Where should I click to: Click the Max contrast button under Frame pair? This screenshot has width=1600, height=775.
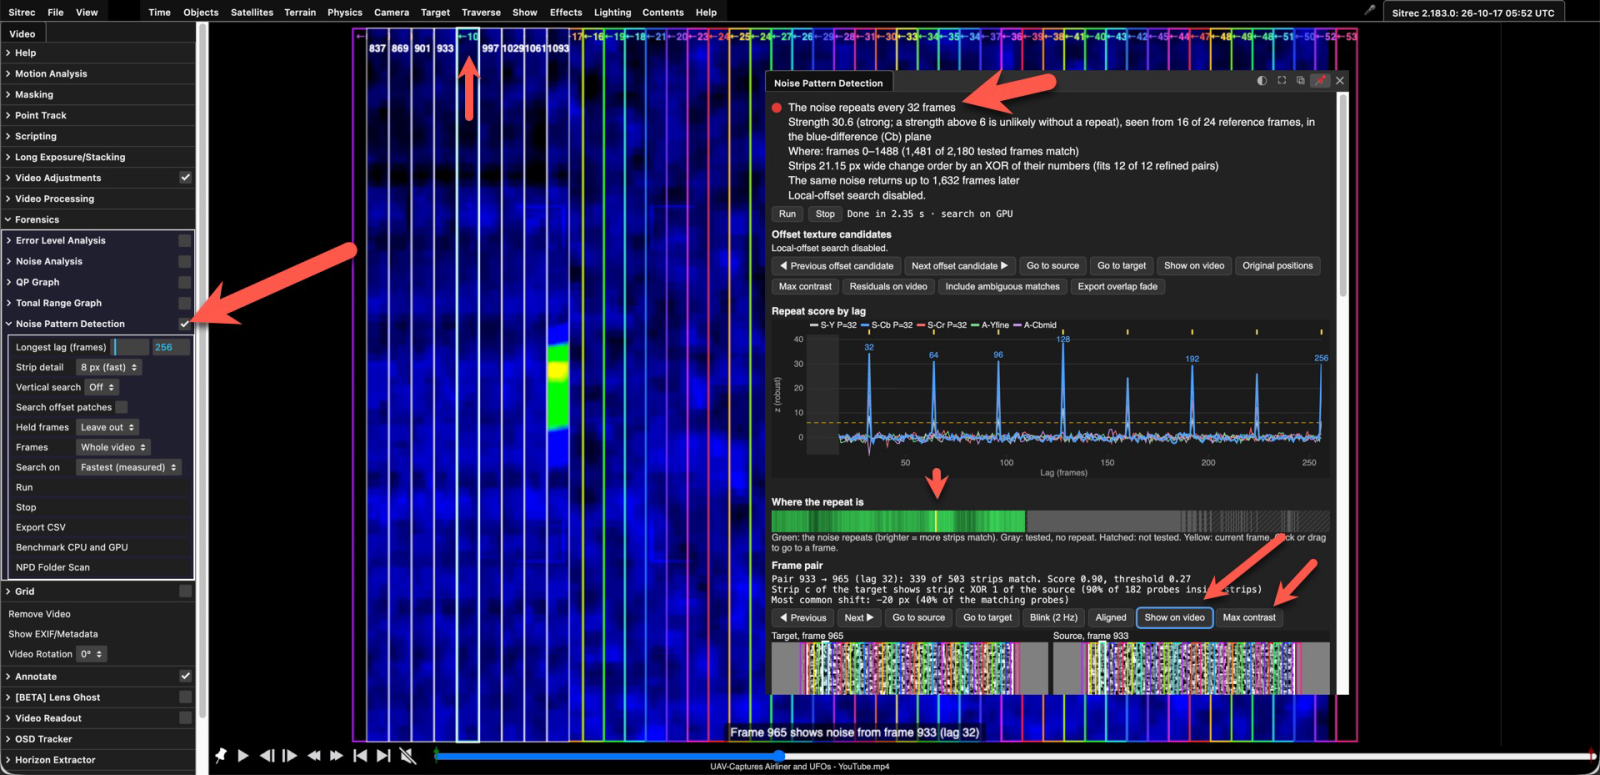(1249, 617)
